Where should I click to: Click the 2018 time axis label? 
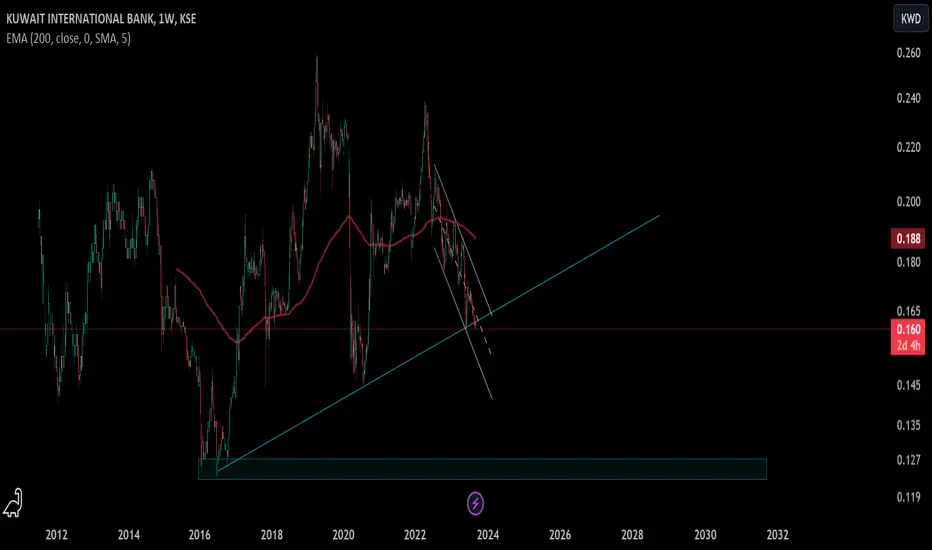tap(272, 535)
